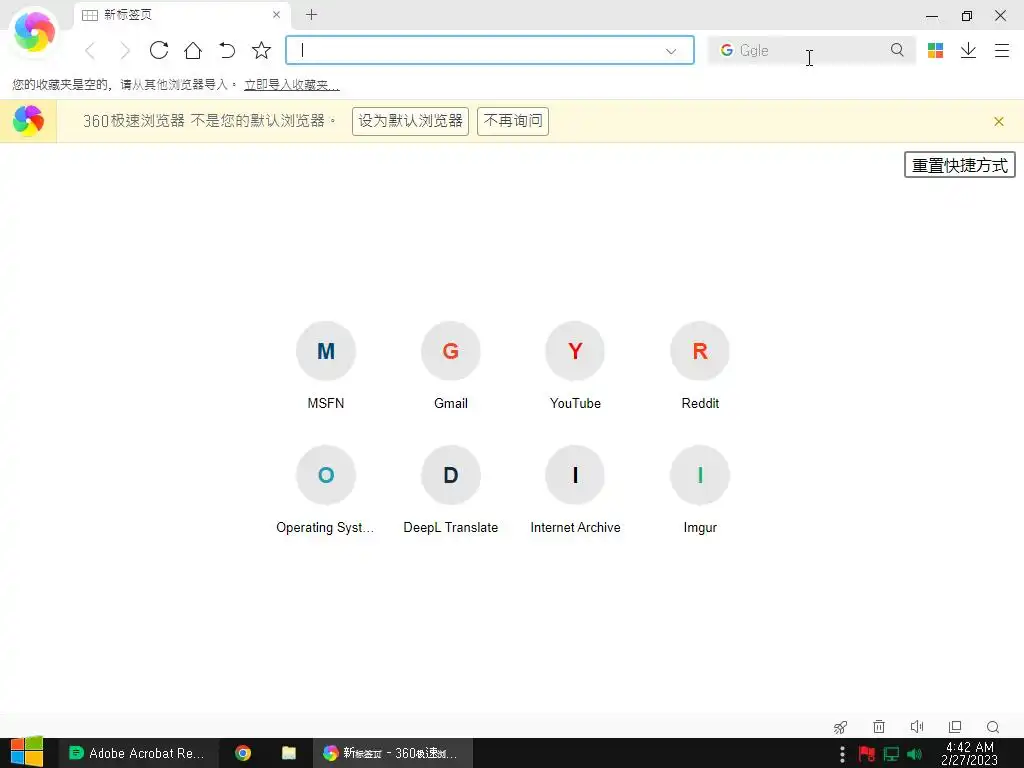Open the colorful extensions grid icon
This screenshot has width=1024, height=768.
tap(935, 50)
